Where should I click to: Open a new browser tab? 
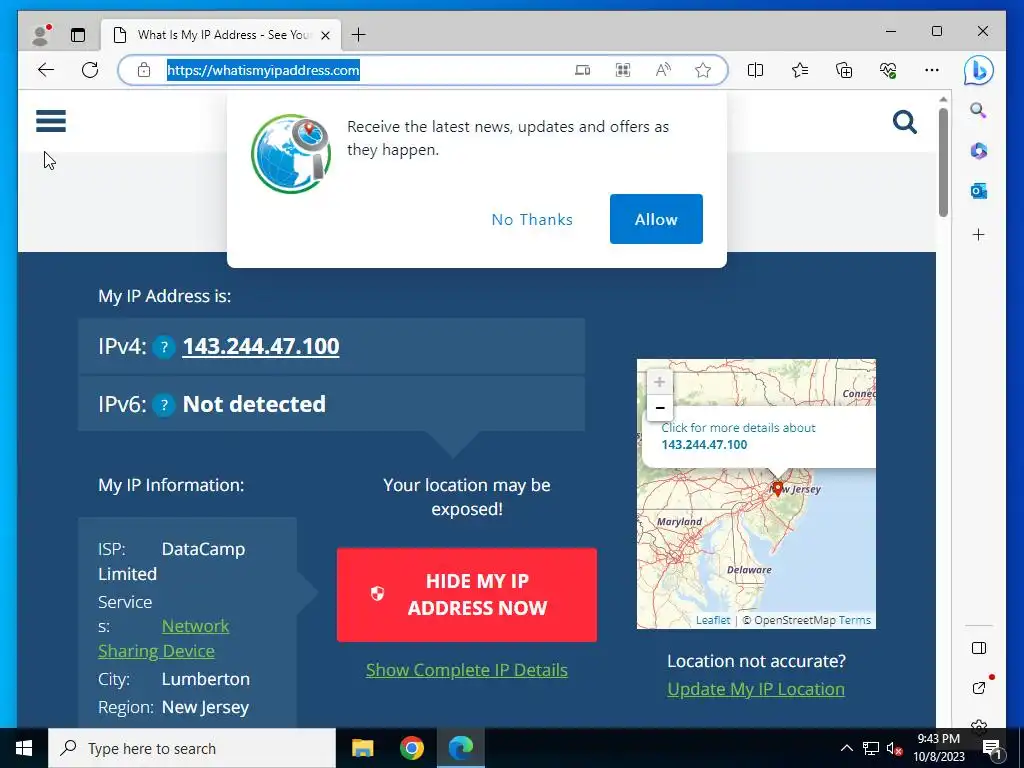point(359,35)
